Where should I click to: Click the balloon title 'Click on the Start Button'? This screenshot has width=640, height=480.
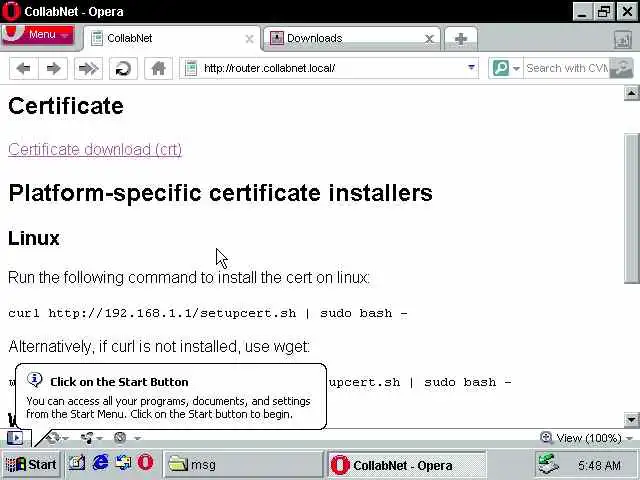[119, 382]
